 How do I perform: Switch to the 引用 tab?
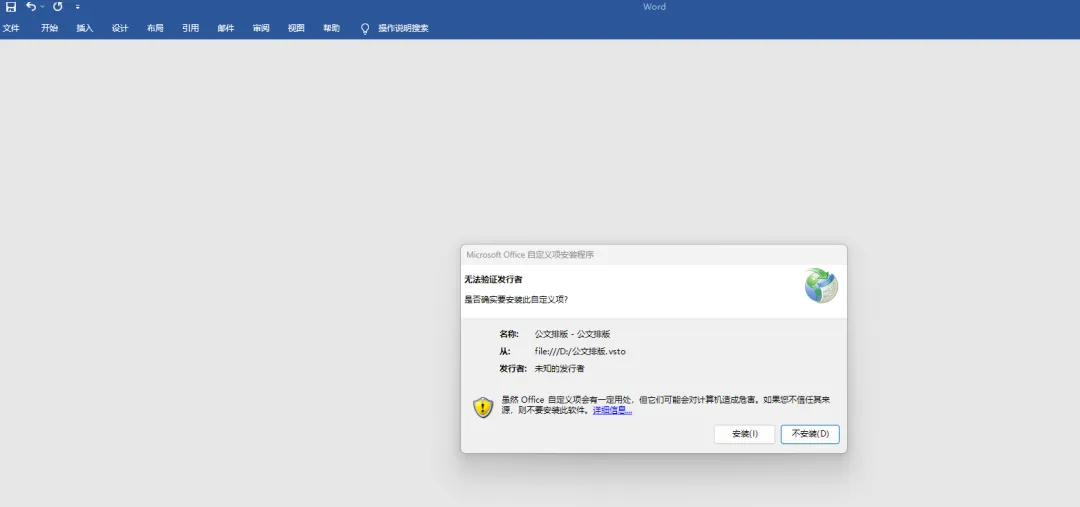190,28
